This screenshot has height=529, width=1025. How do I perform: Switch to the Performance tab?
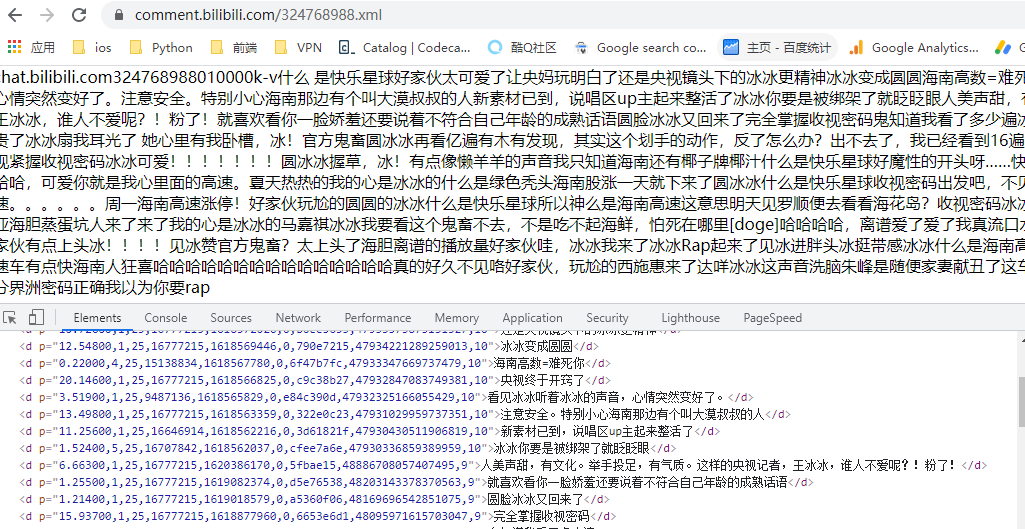coord(378,318)
